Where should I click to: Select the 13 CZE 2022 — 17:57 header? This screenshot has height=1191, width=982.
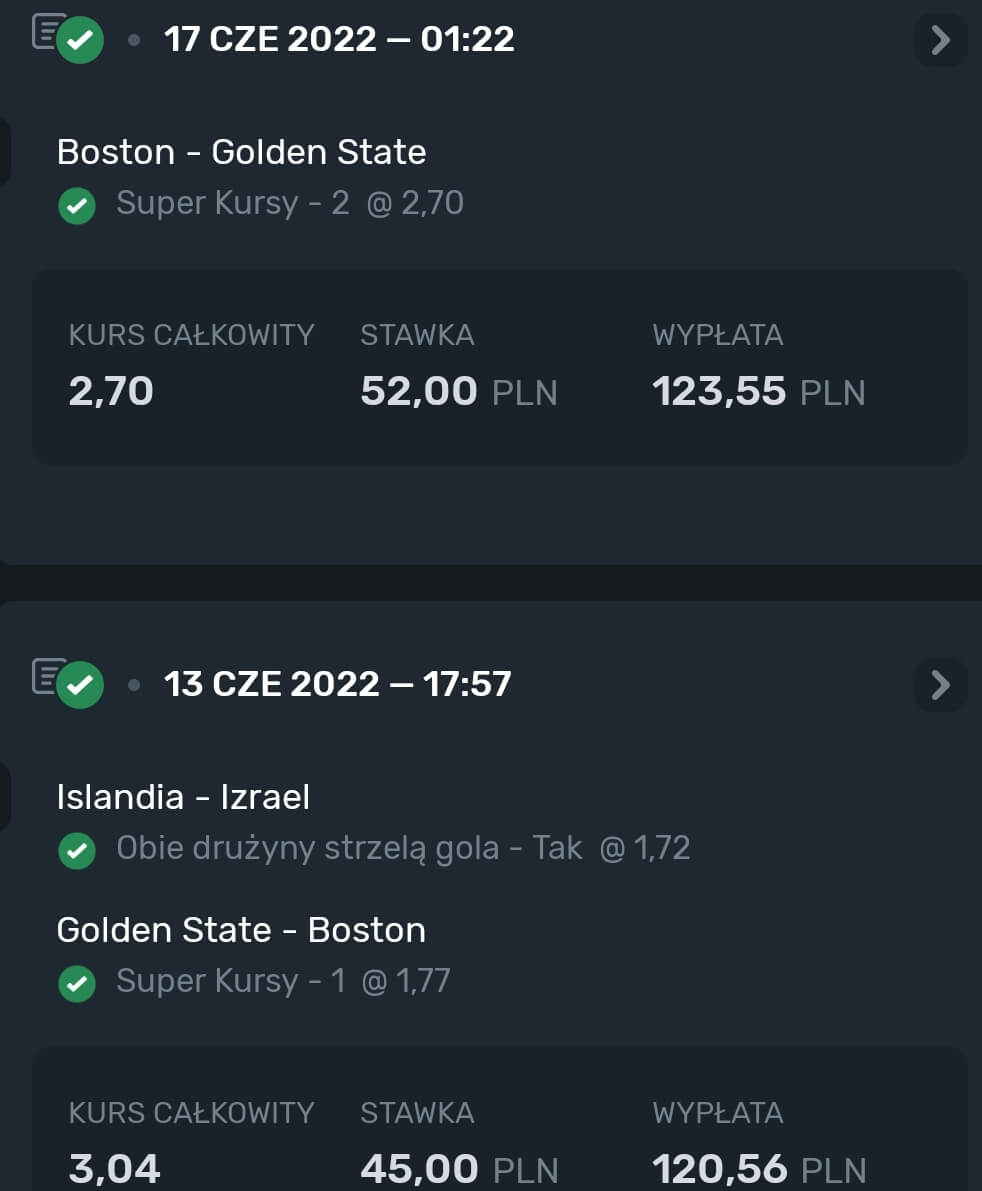click(337, 684)
